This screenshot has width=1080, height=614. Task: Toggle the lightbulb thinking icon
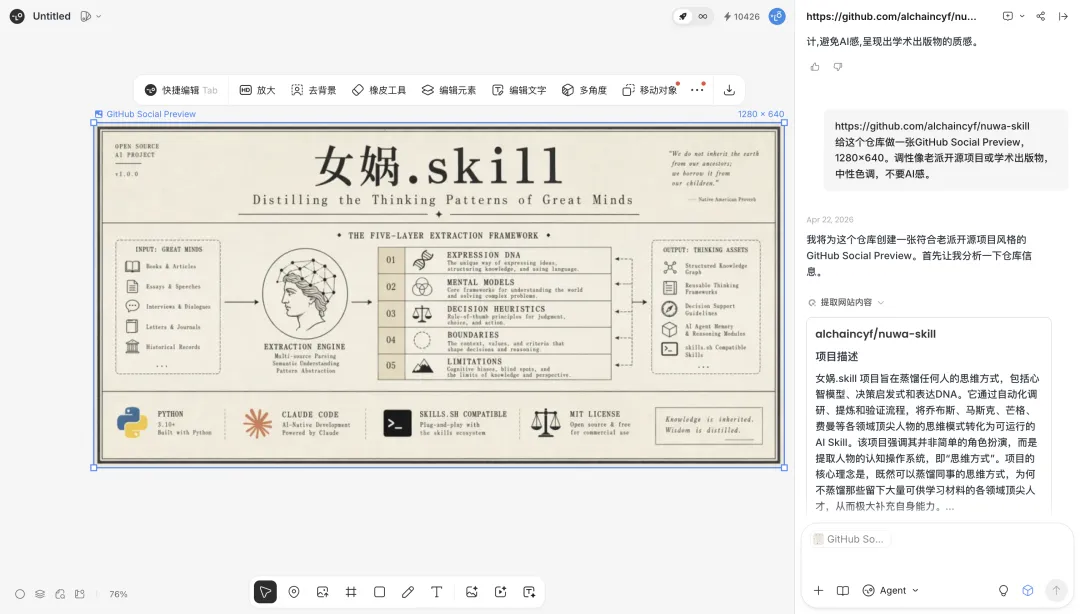pos(1004,591)
